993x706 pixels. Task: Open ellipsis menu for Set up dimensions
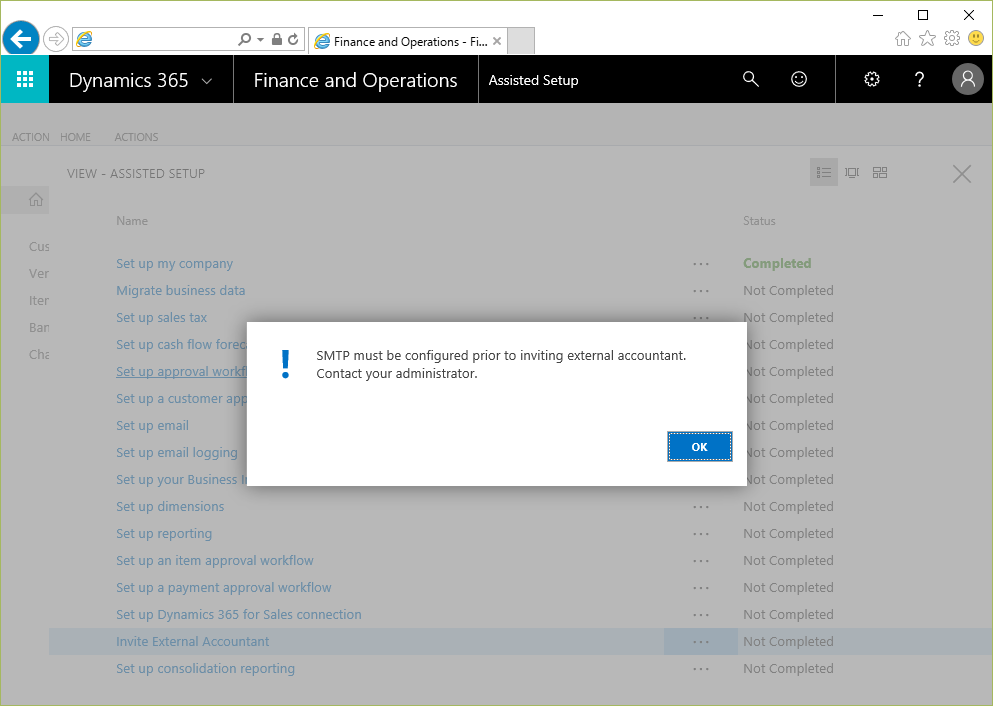click(701, 507)
